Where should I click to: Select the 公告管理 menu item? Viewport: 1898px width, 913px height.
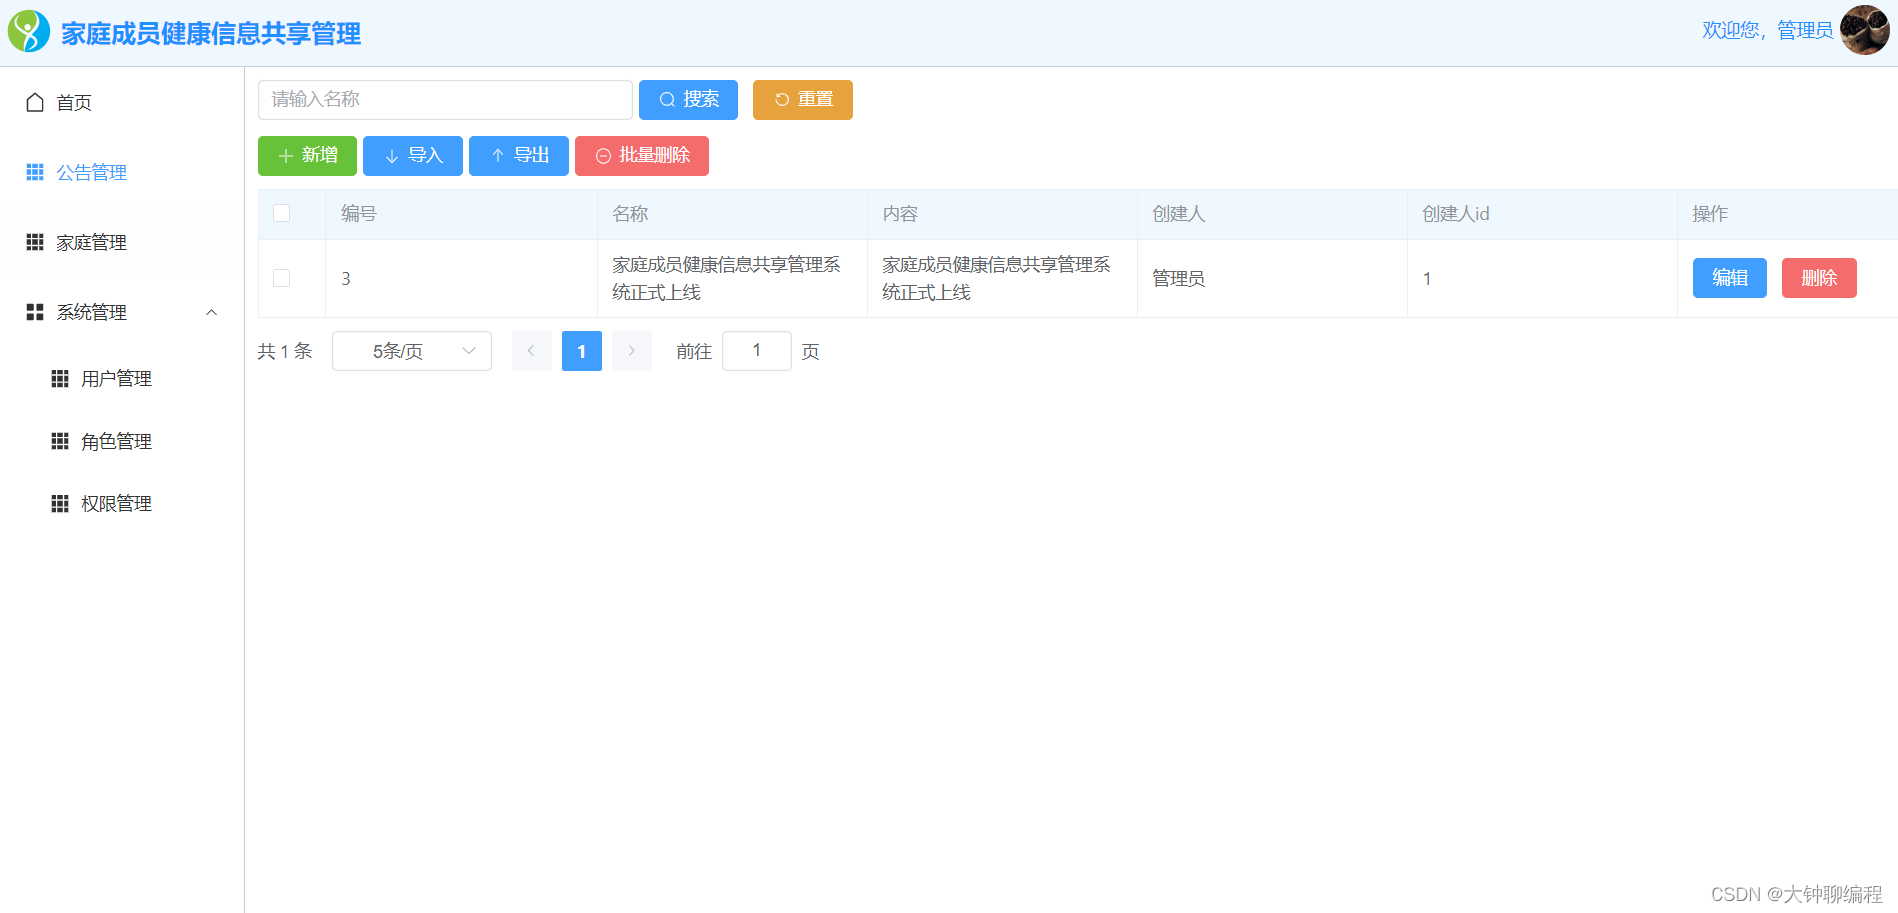92,171
